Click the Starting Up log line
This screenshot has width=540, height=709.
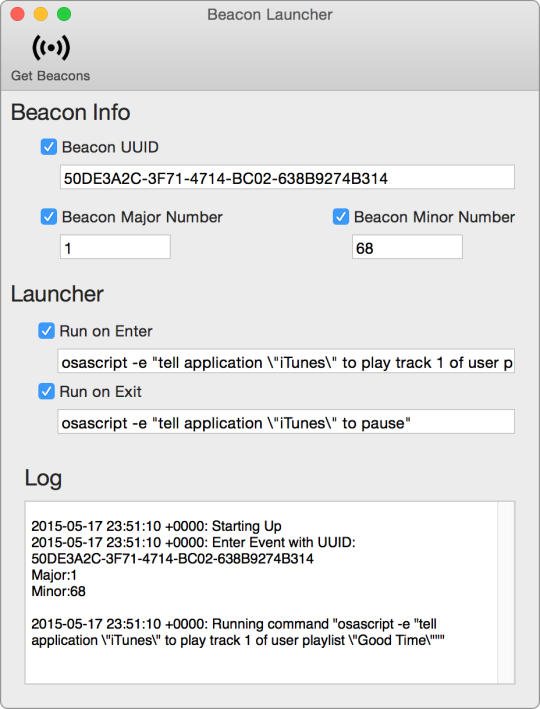(x=156, y=526)
